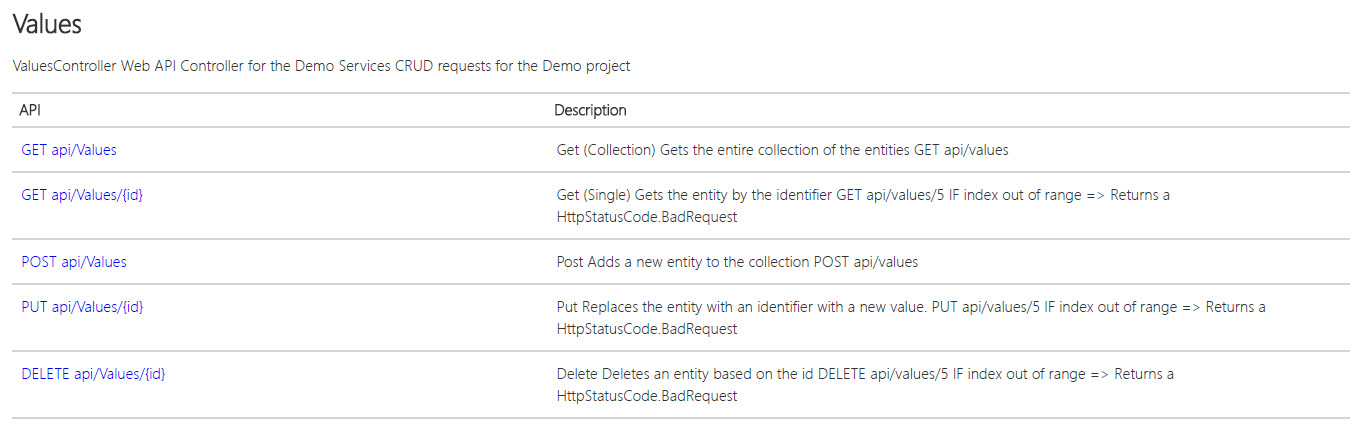The height and width of the screenshot is (432, 1369).
Task: Select the Description column header
Action: pyautogui.click(x=590, y=110)
